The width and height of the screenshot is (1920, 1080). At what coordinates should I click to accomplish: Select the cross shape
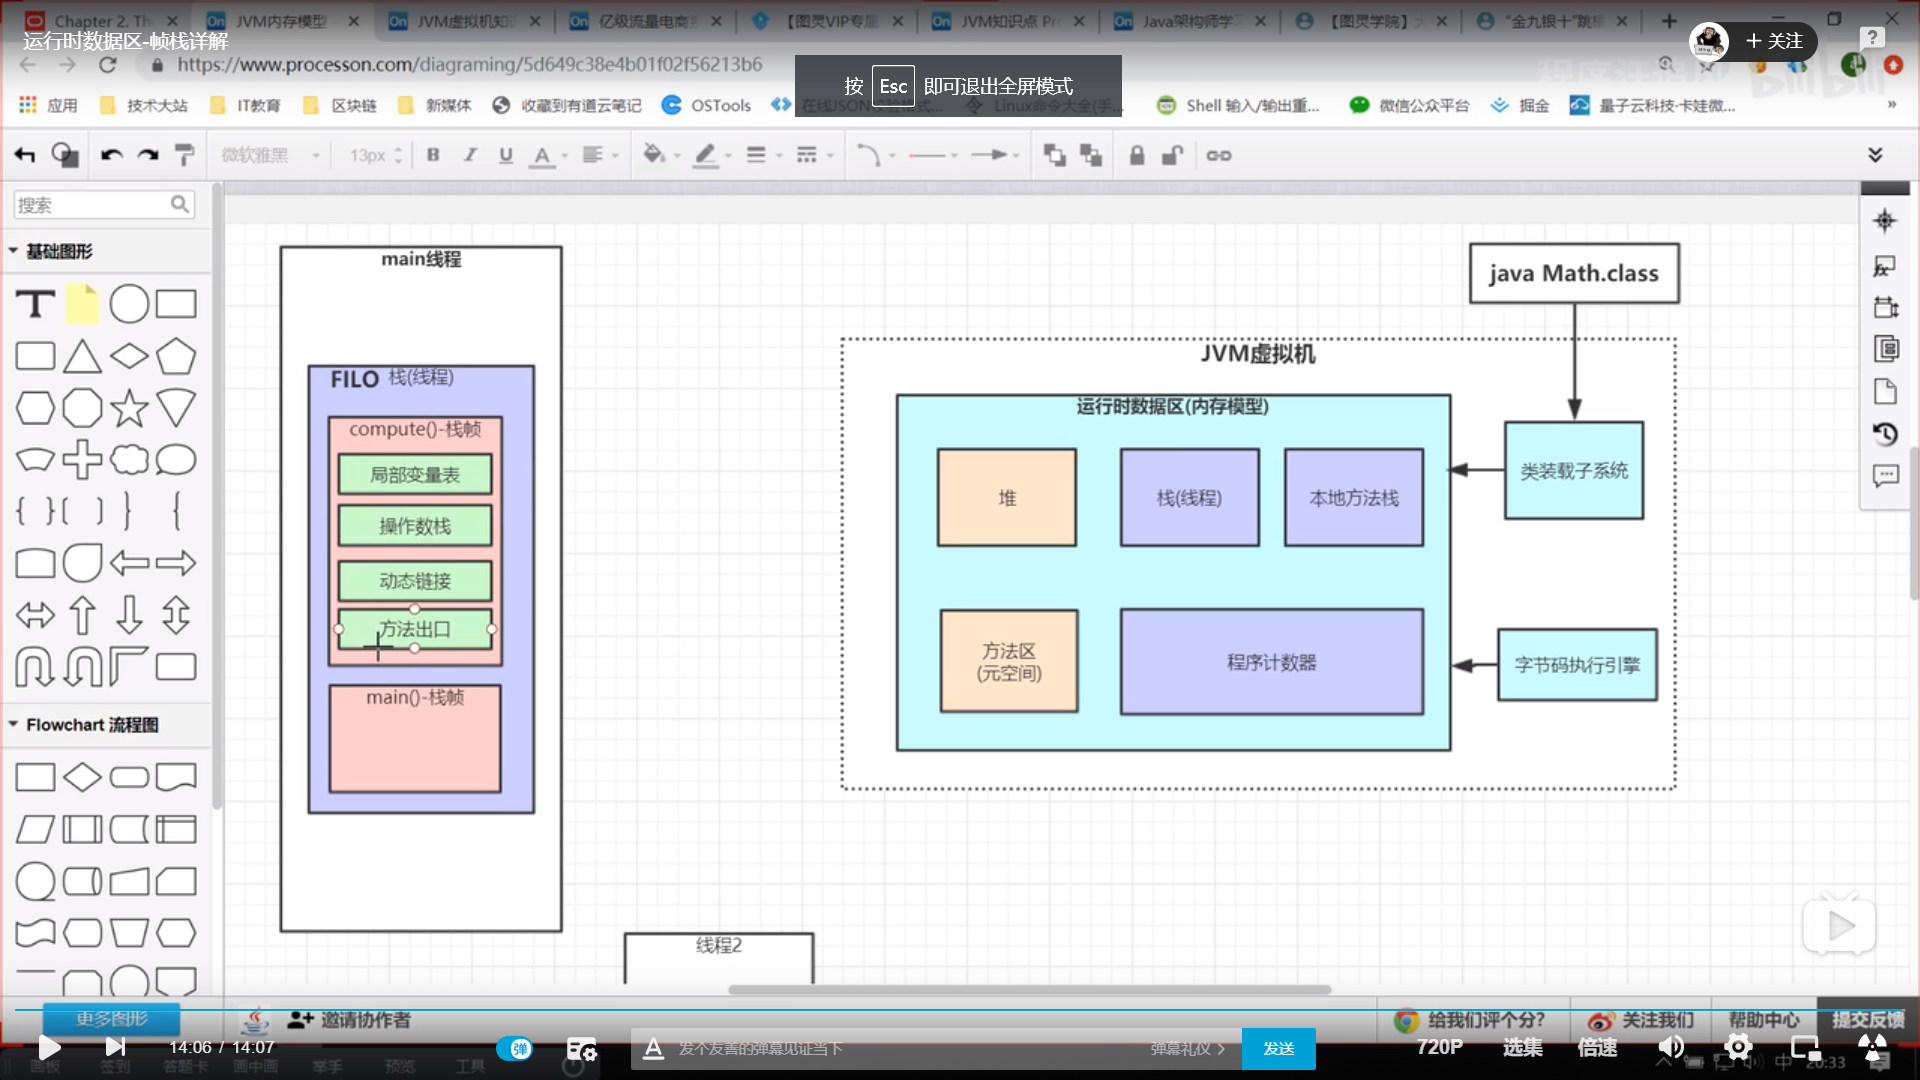point(82,460)
